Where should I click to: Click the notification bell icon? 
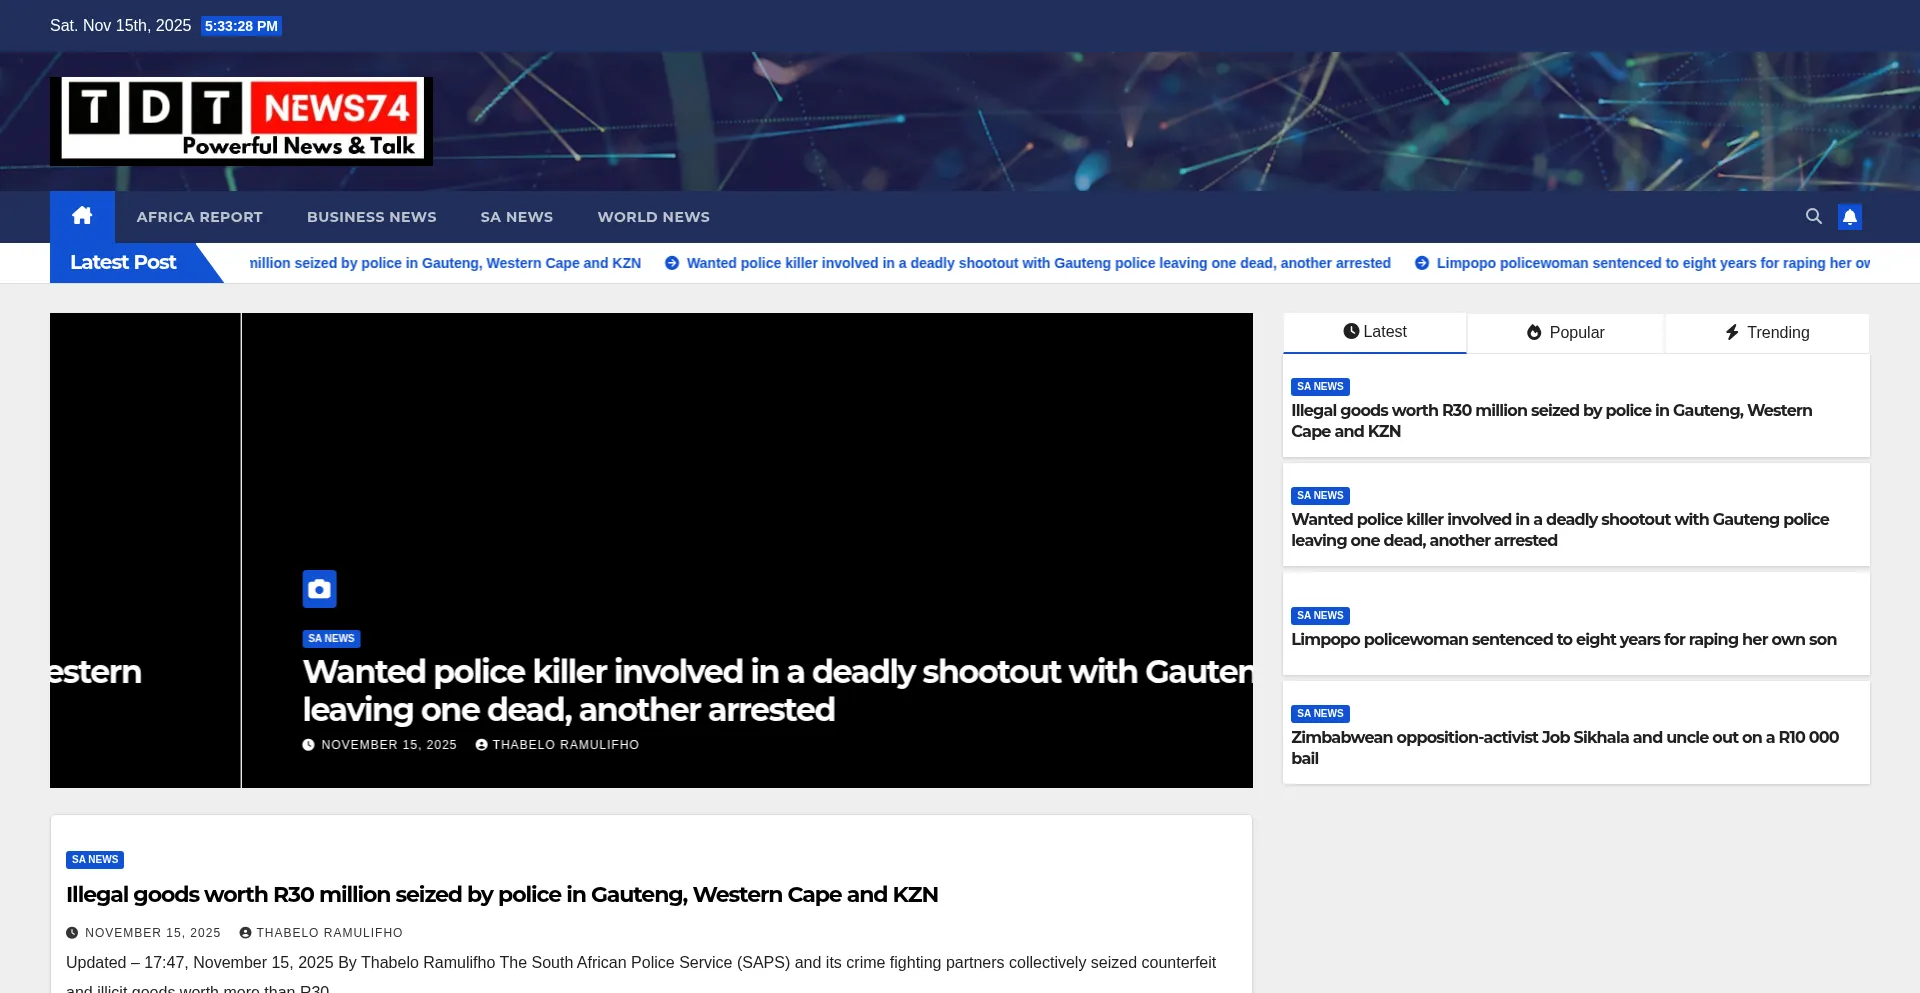point(1849,217)
